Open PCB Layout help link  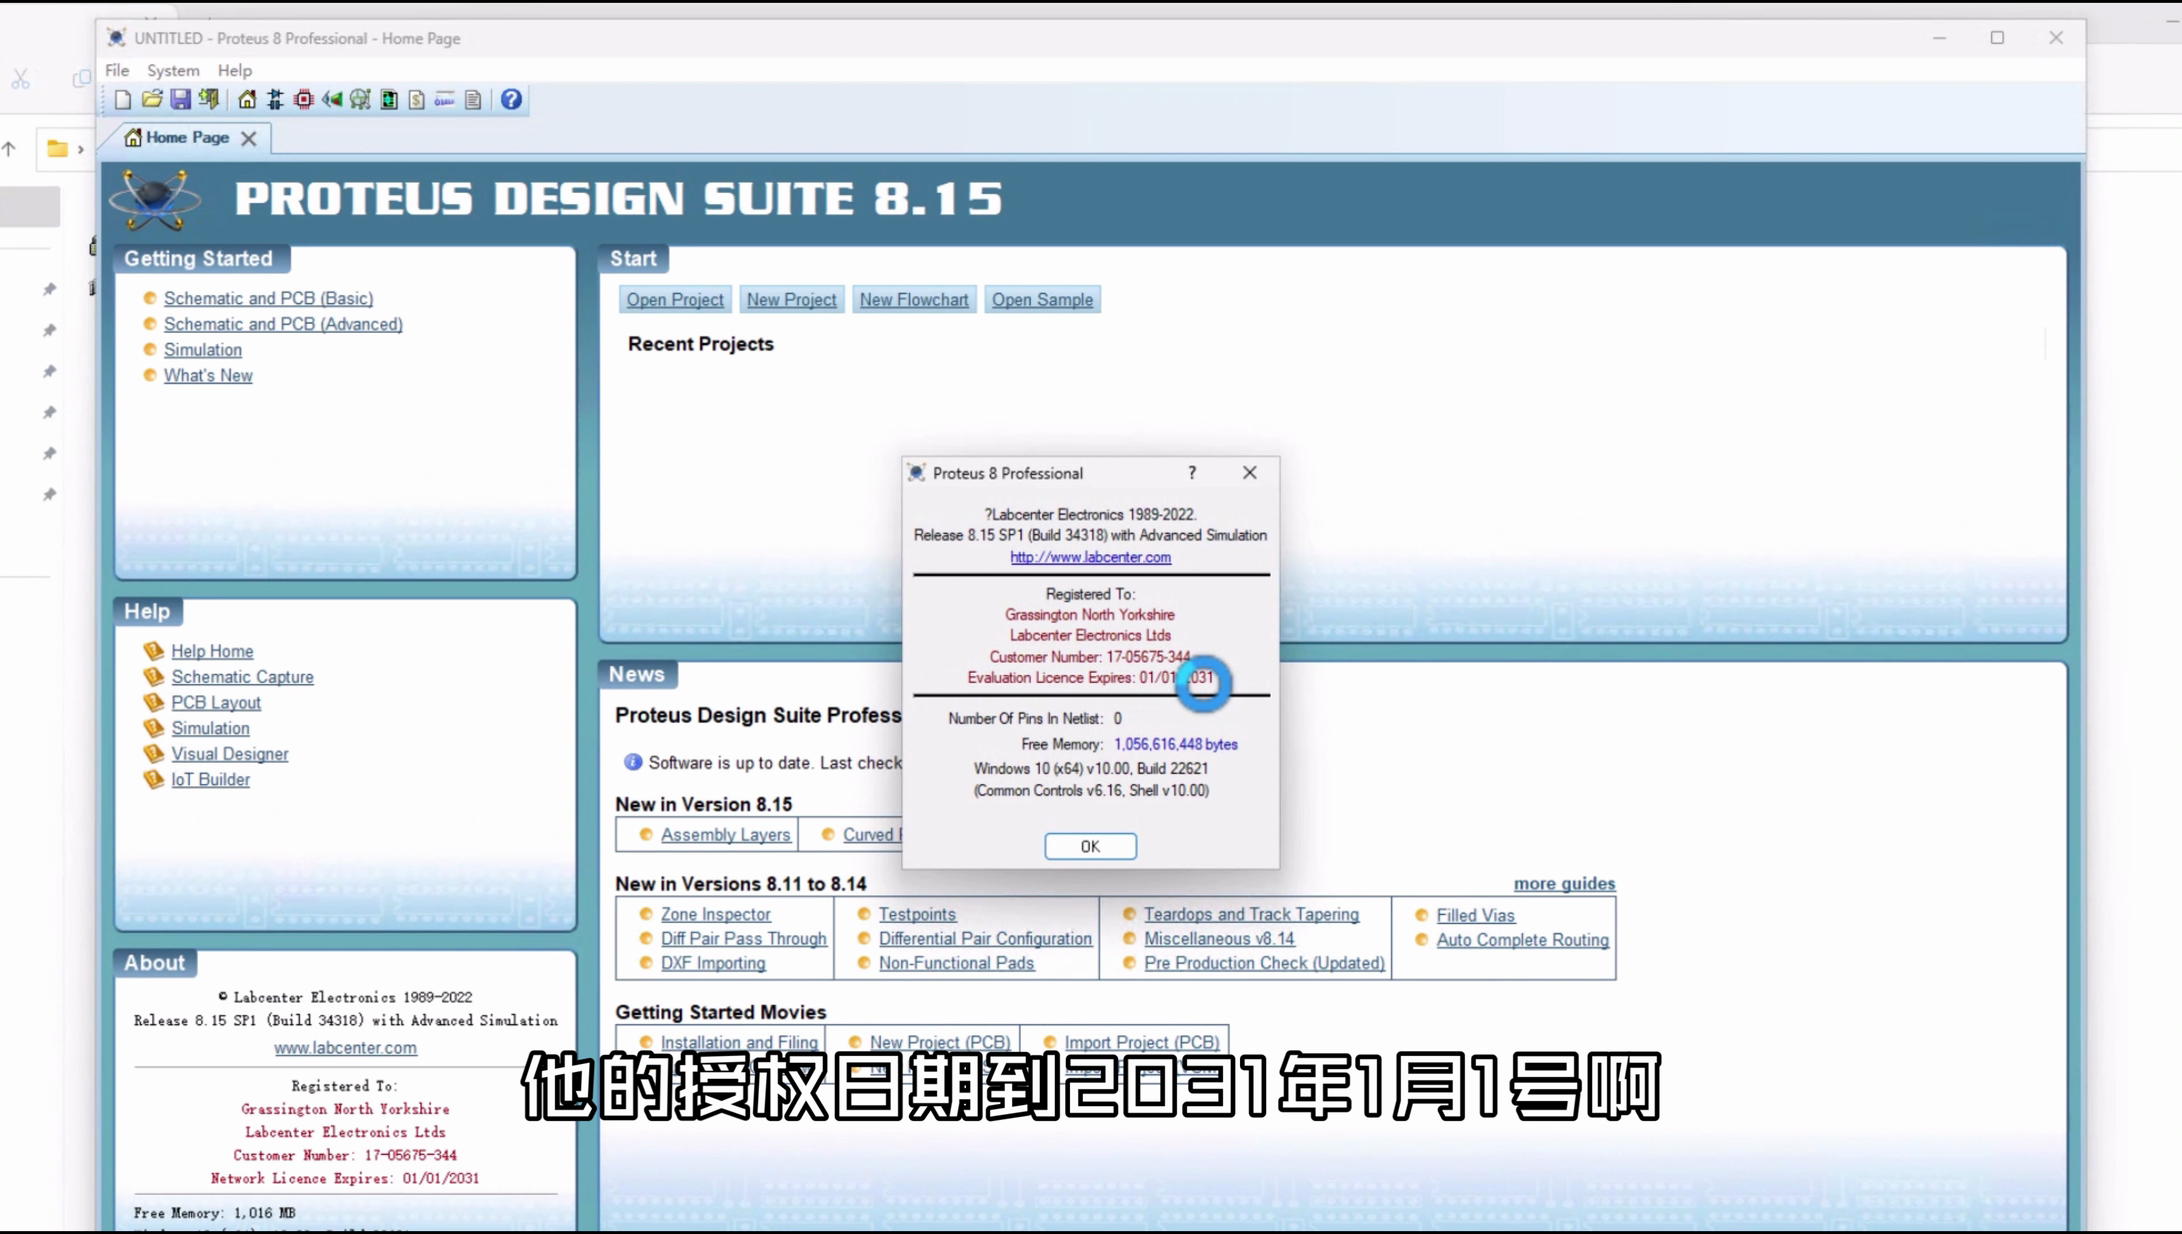(x=216, y=703)
